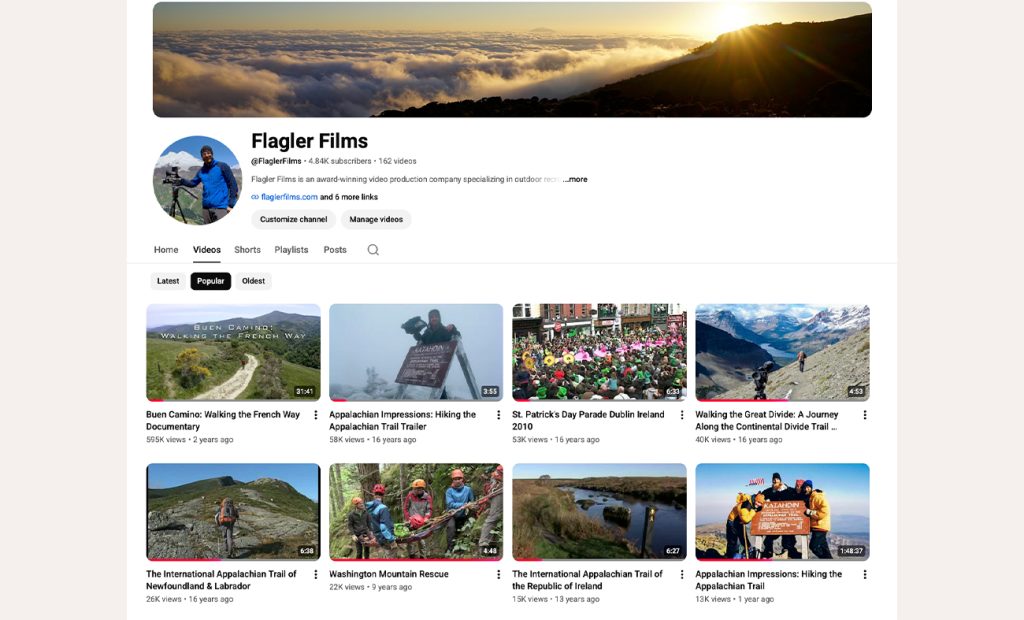Select the Oldest sort filter
The height and width of the screenshot is (620, 1024).
click(x=253, y=281)
